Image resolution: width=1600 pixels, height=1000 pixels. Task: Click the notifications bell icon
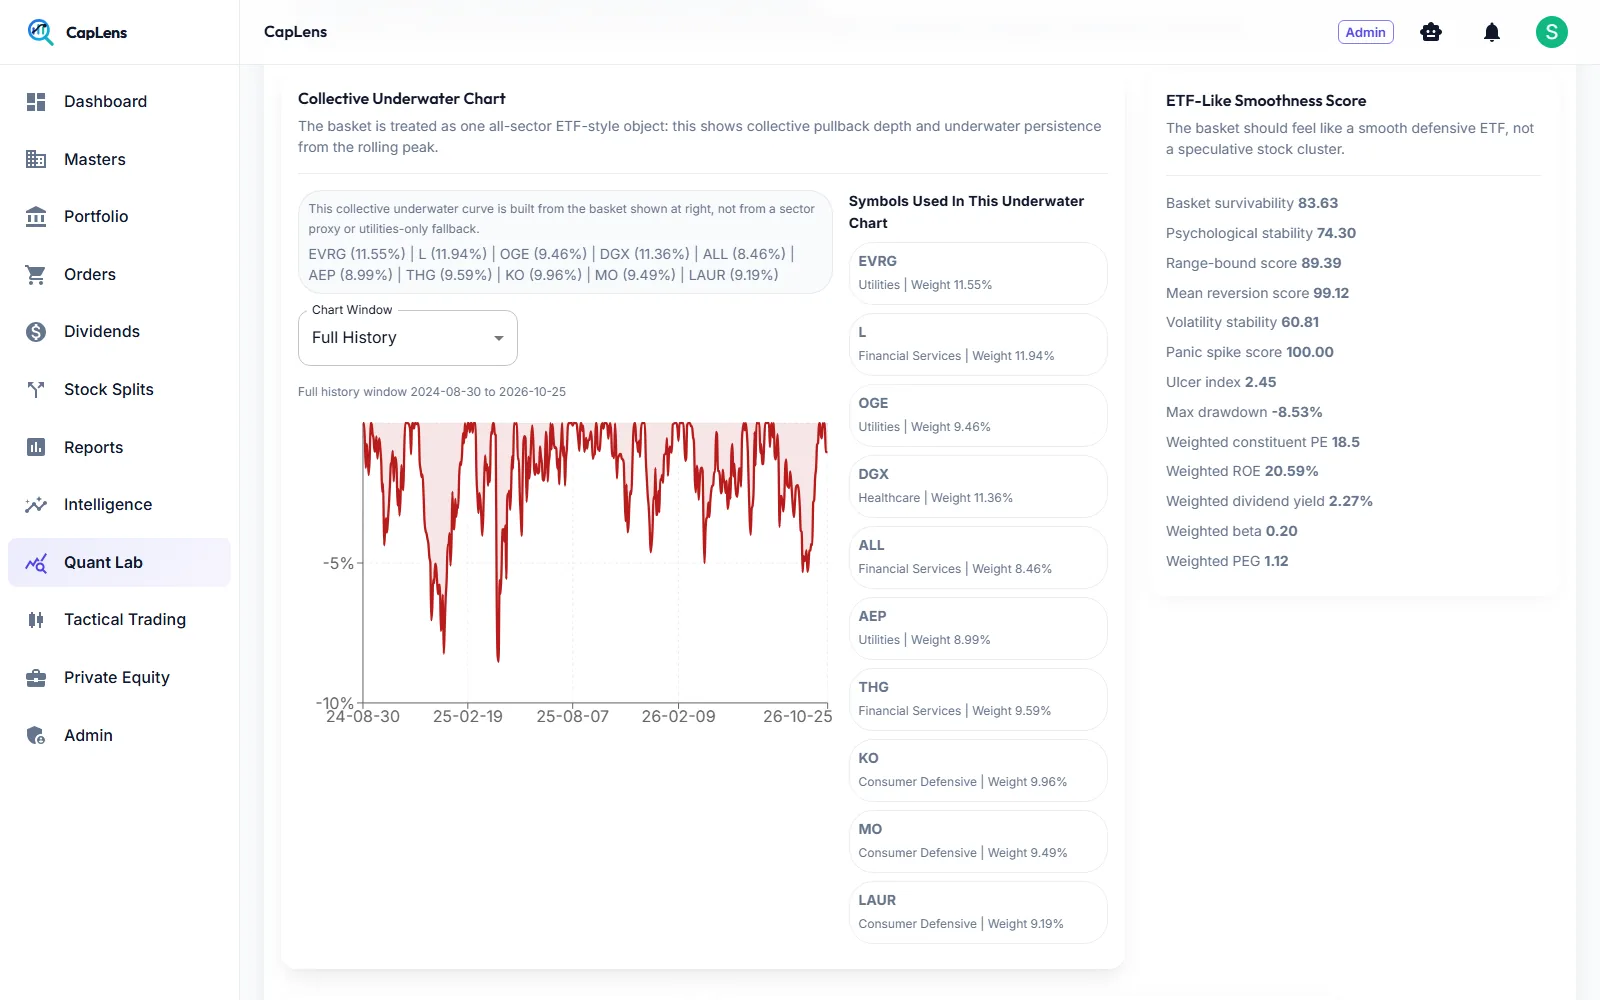tap(1492, 32)
